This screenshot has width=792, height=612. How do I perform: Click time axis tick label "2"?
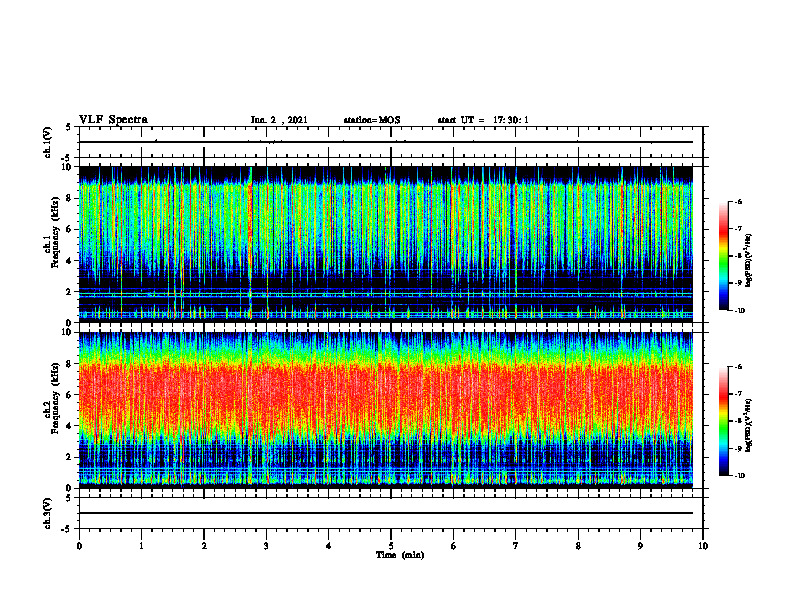coord(204,546)
